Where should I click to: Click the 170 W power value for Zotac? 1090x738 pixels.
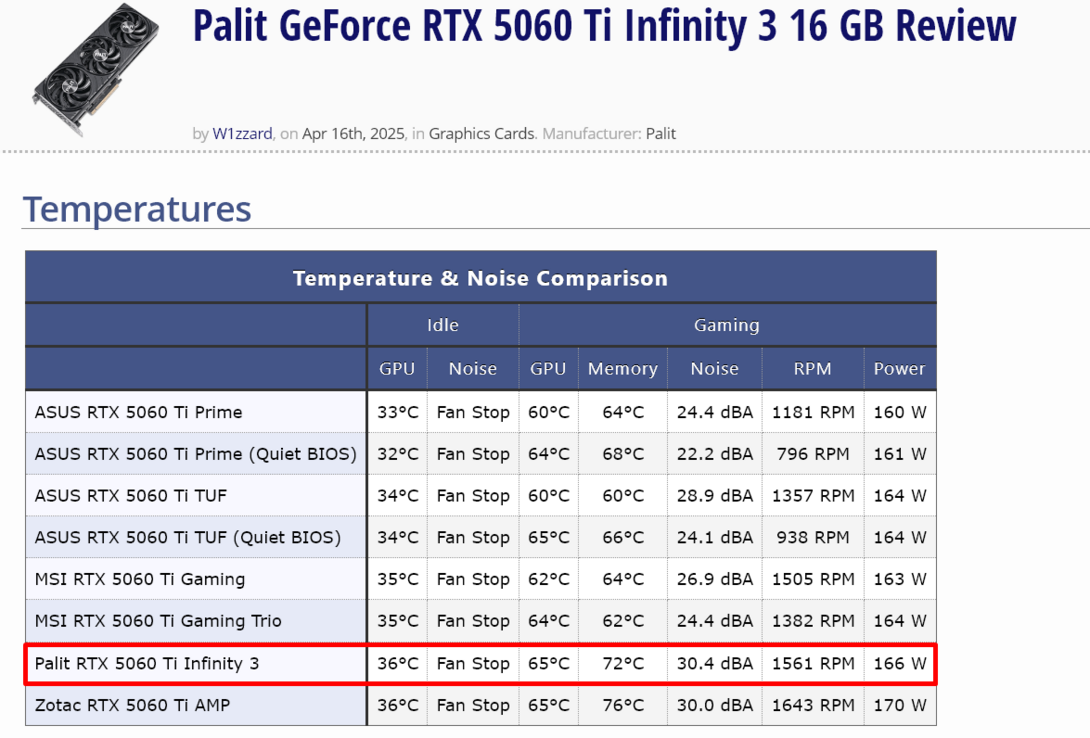click(899, 705)
